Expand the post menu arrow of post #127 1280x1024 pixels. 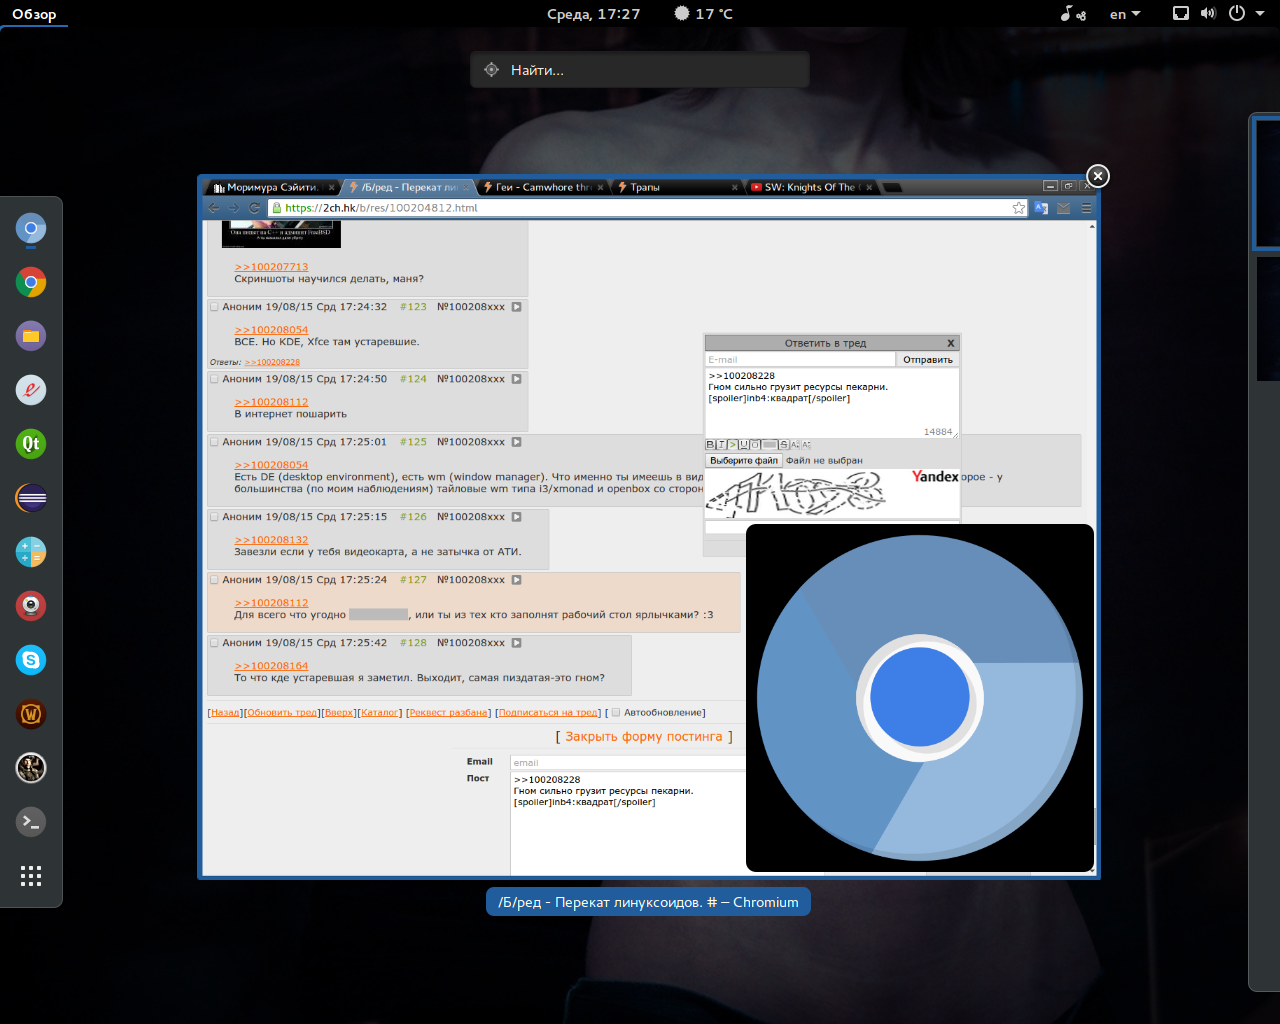tap(517, 580)
